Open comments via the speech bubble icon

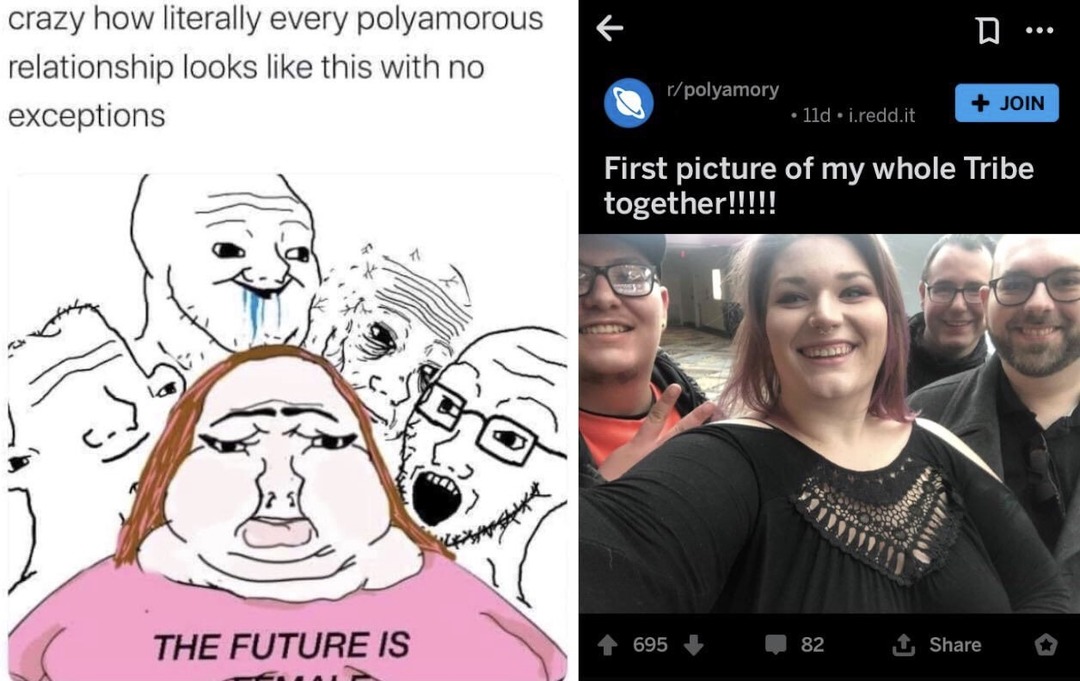click(x=776, y=645)
